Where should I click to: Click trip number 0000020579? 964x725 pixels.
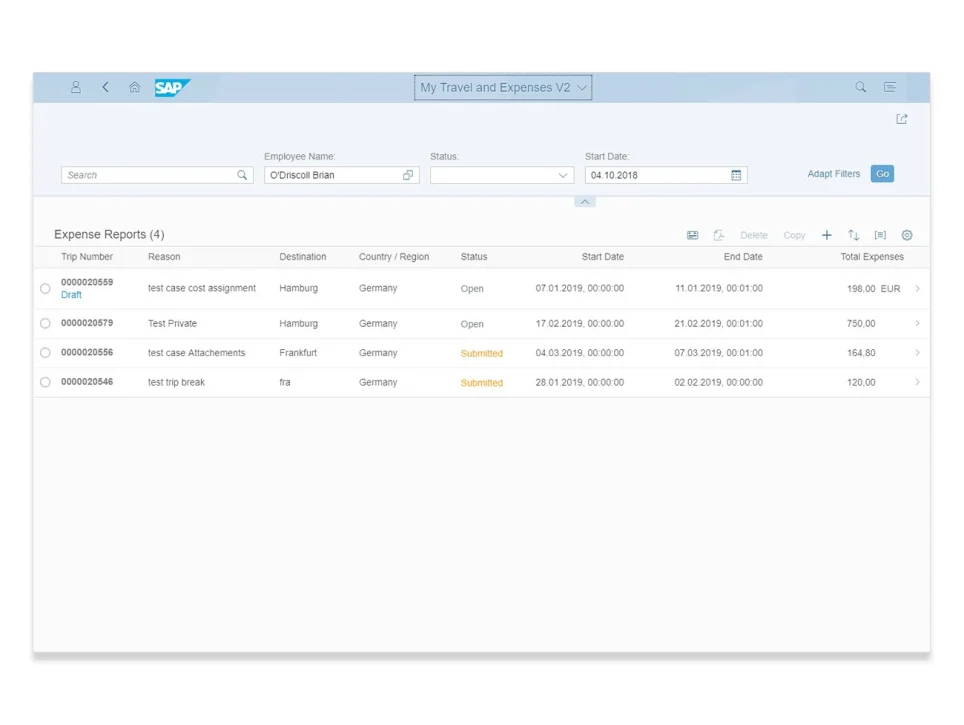pos(87,323)
